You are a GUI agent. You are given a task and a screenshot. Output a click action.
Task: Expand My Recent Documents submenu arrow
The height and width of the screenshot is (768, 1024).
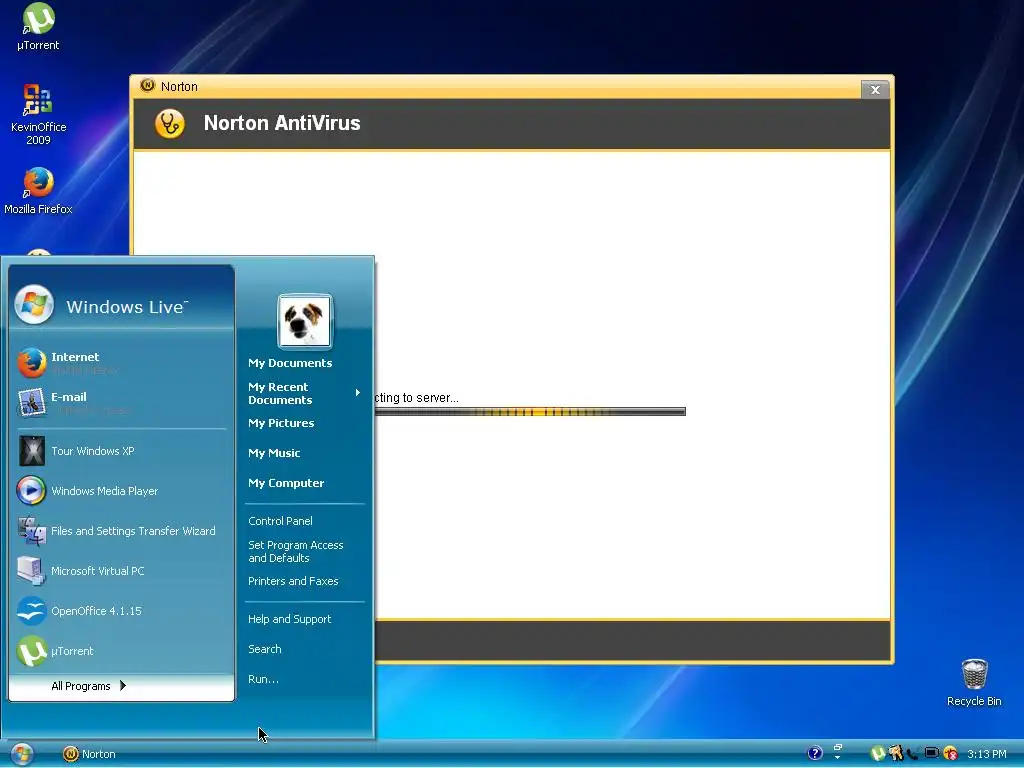click(357, 392)
